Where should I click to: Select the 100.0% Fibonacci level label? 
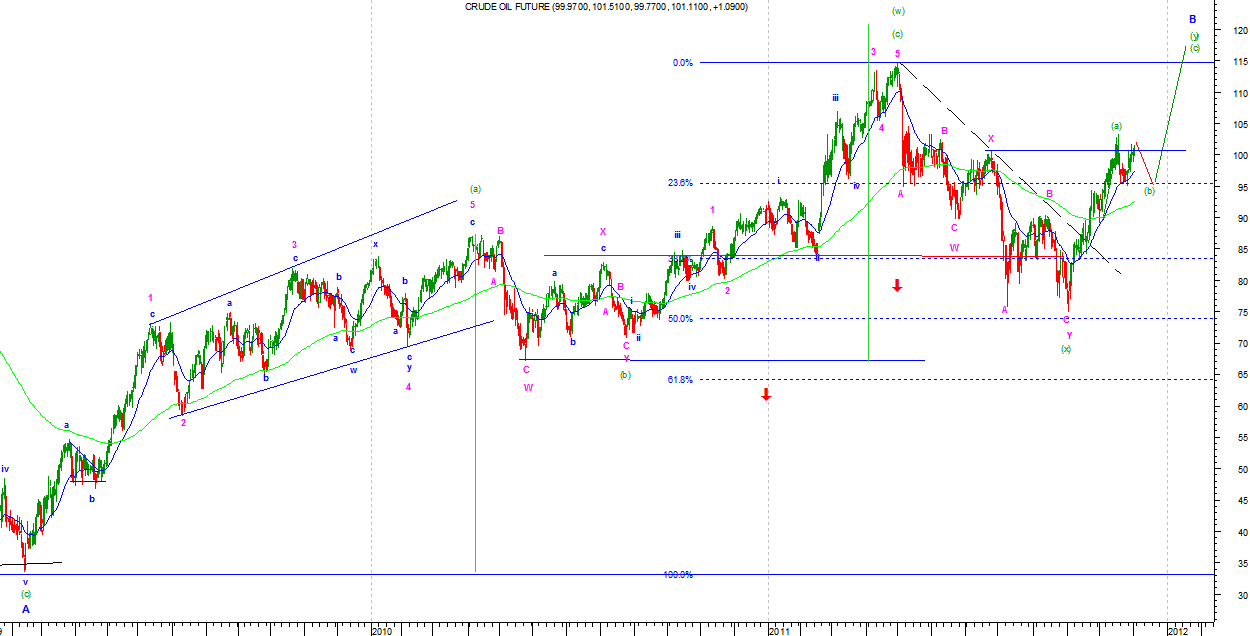679,575
